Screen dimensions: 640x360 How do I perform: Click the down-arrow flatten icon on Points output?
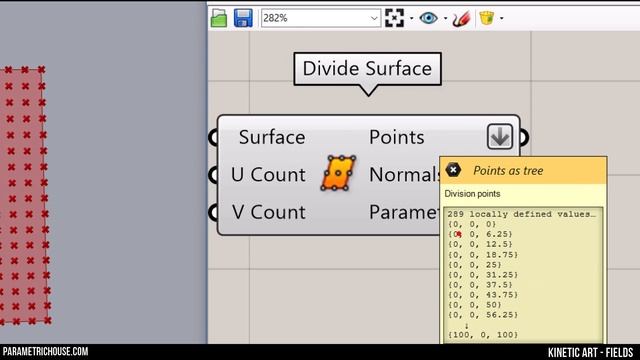pos(500,137)
